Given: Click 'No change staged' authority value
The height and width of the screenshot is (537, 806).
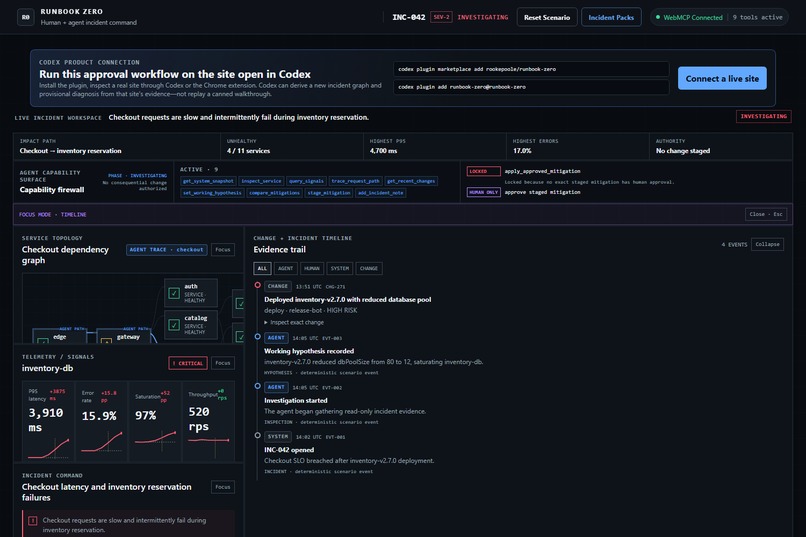Looking at the screenshot, I should (683, 151).
